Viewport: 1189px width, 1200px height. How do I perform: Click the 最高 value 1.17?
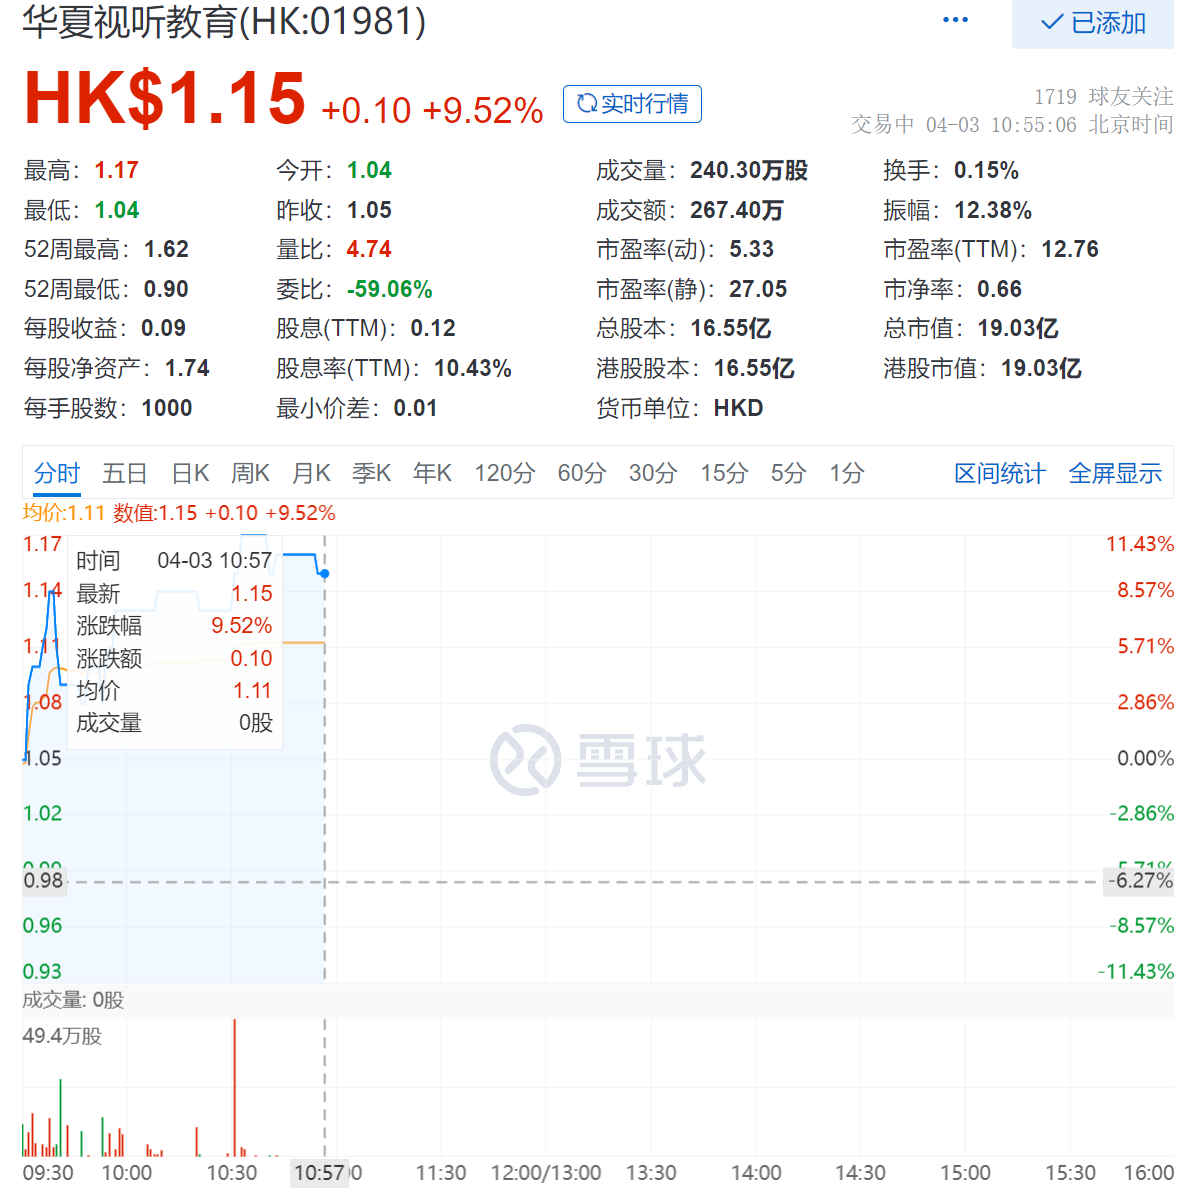(116, 170)
